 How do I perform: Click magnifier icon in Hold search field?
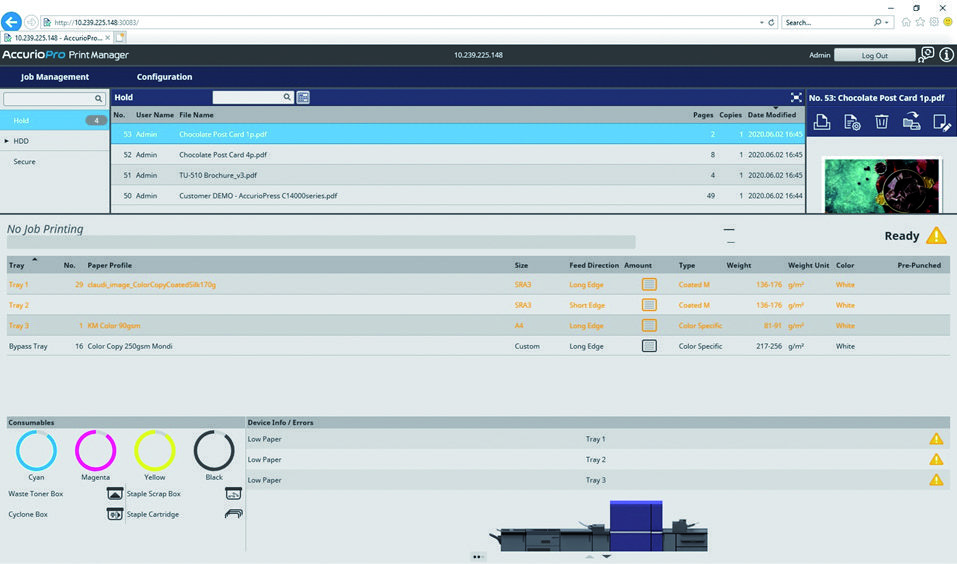click(x=287, y=97)
